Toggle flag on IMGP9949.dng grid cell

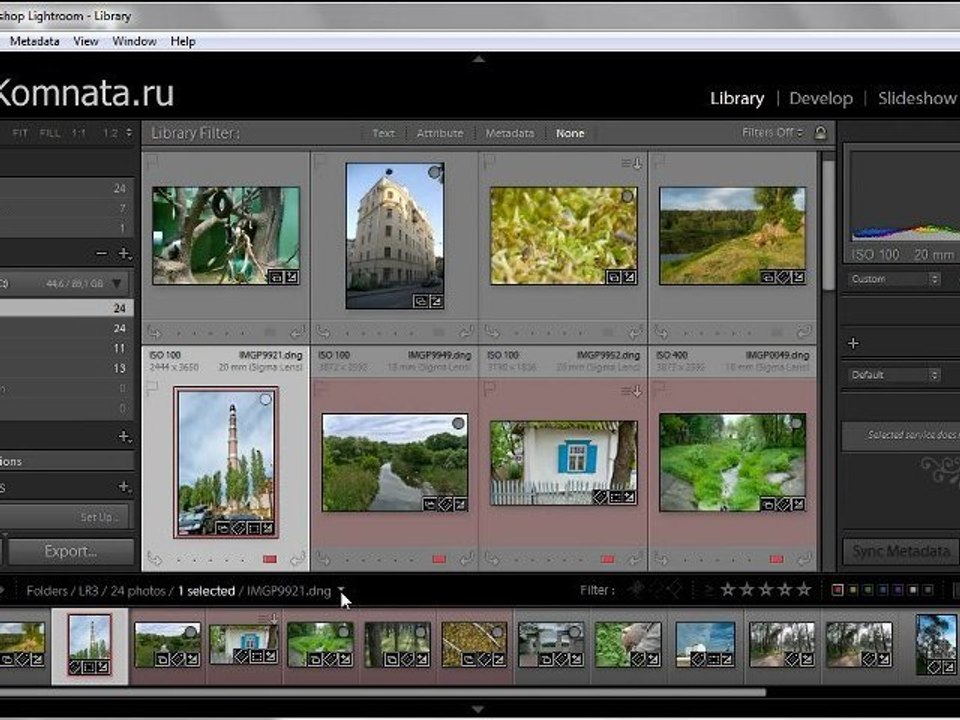pyautogui.click(x=320, y=388)
